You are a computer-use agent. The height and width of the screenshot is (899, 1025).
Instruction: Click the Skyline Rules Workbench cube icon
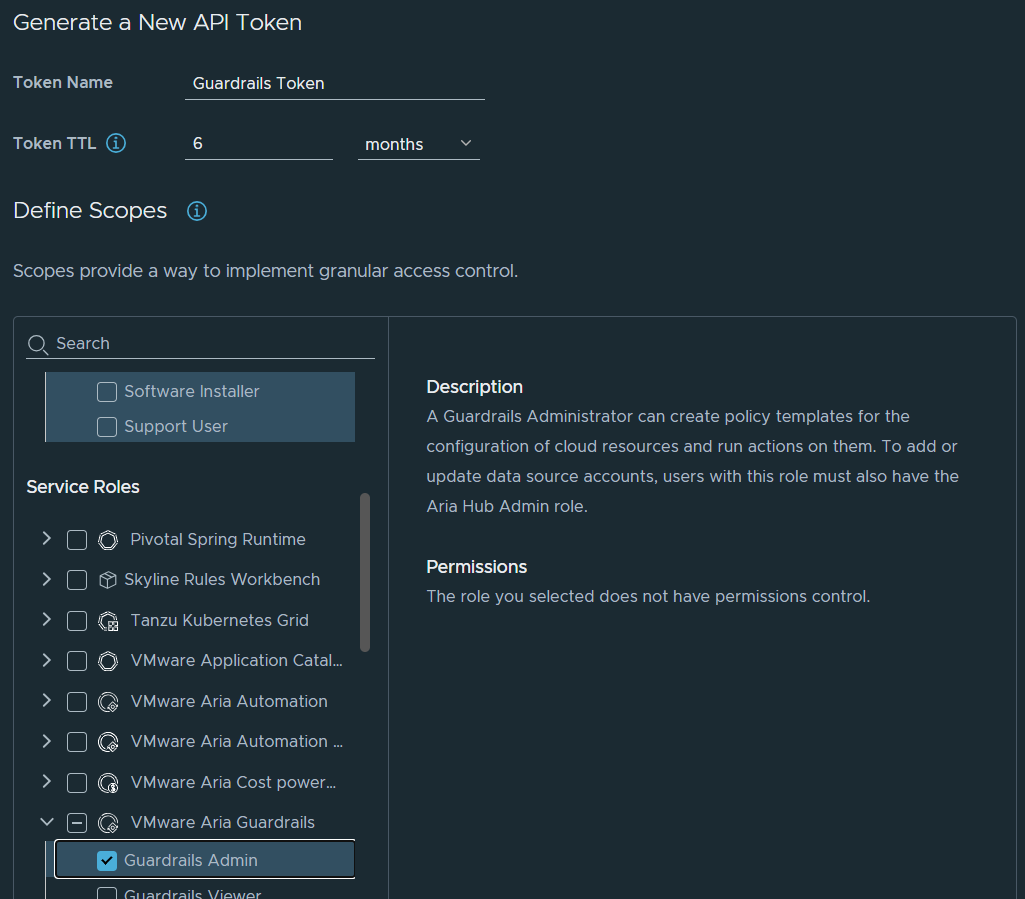point(108,580)
